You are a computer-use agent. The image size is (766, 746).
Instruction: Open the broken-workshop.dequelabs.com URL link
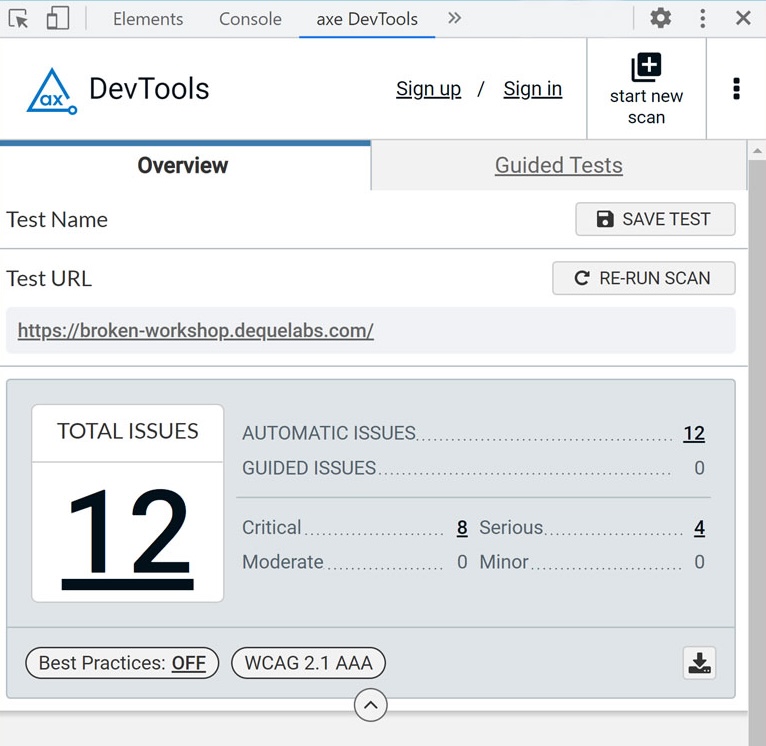tap(195, 331)
